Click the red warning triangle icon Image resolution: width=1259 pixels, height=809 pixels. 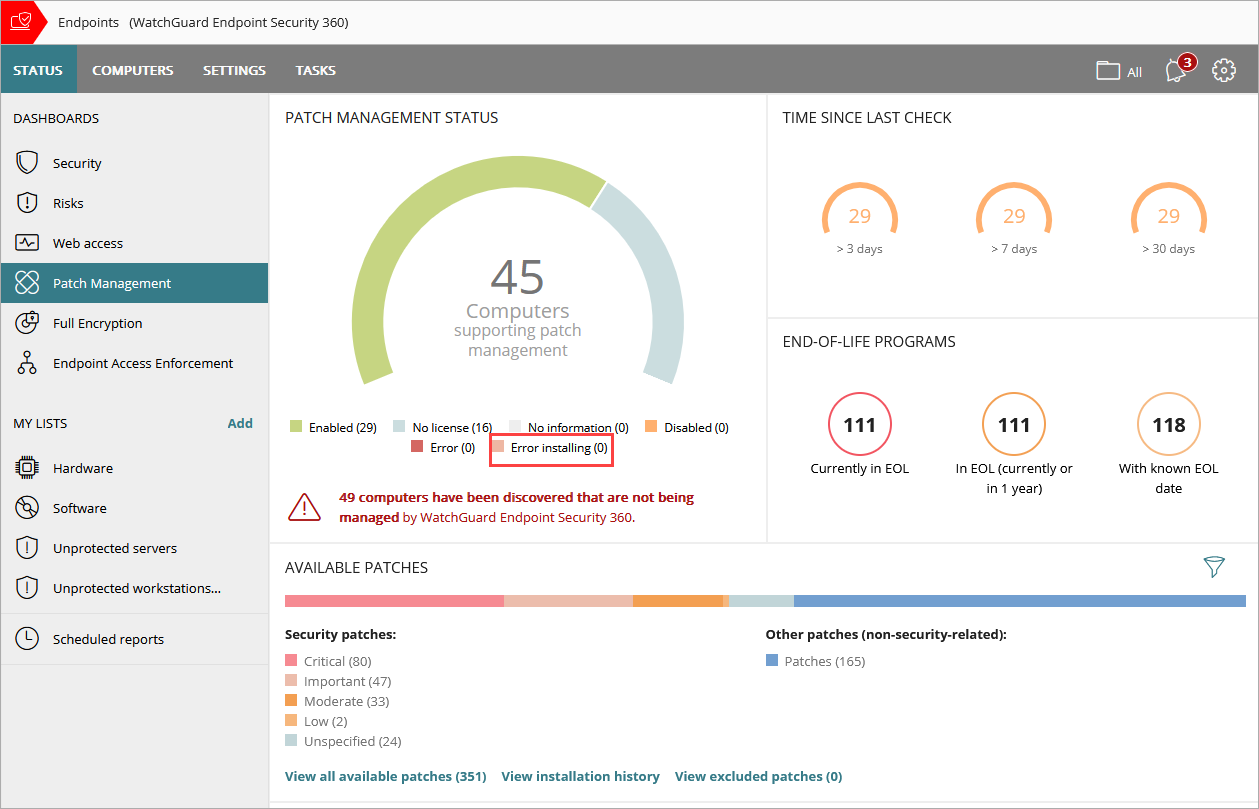pos(304,508)
